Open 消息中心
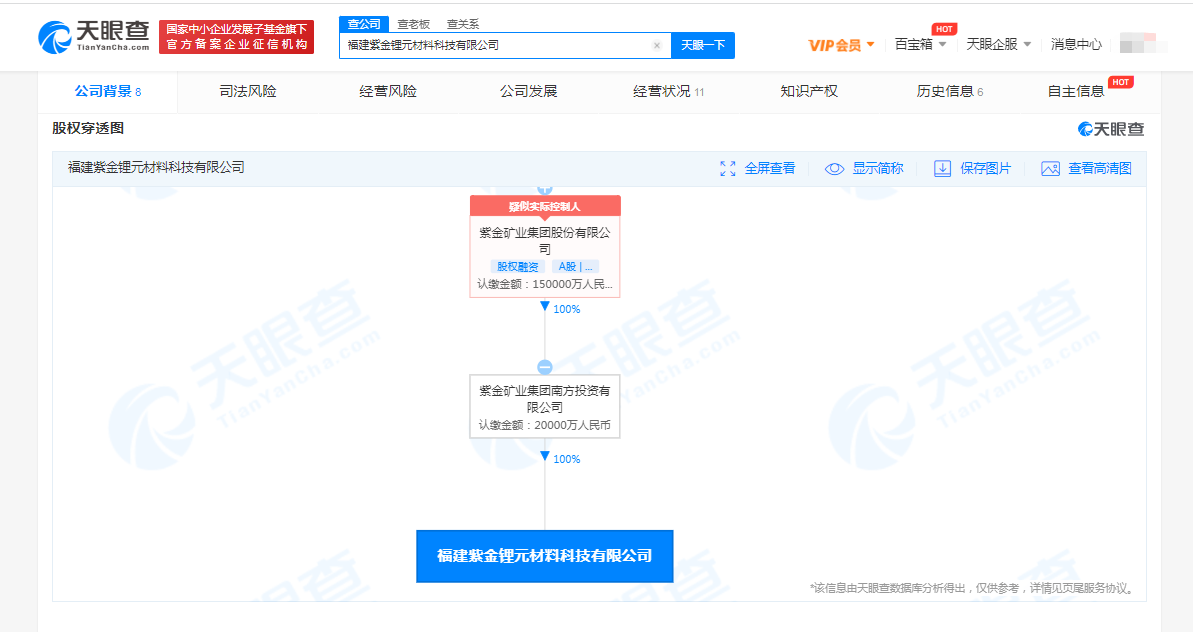1193x632 pixels. click(1076, 44)
